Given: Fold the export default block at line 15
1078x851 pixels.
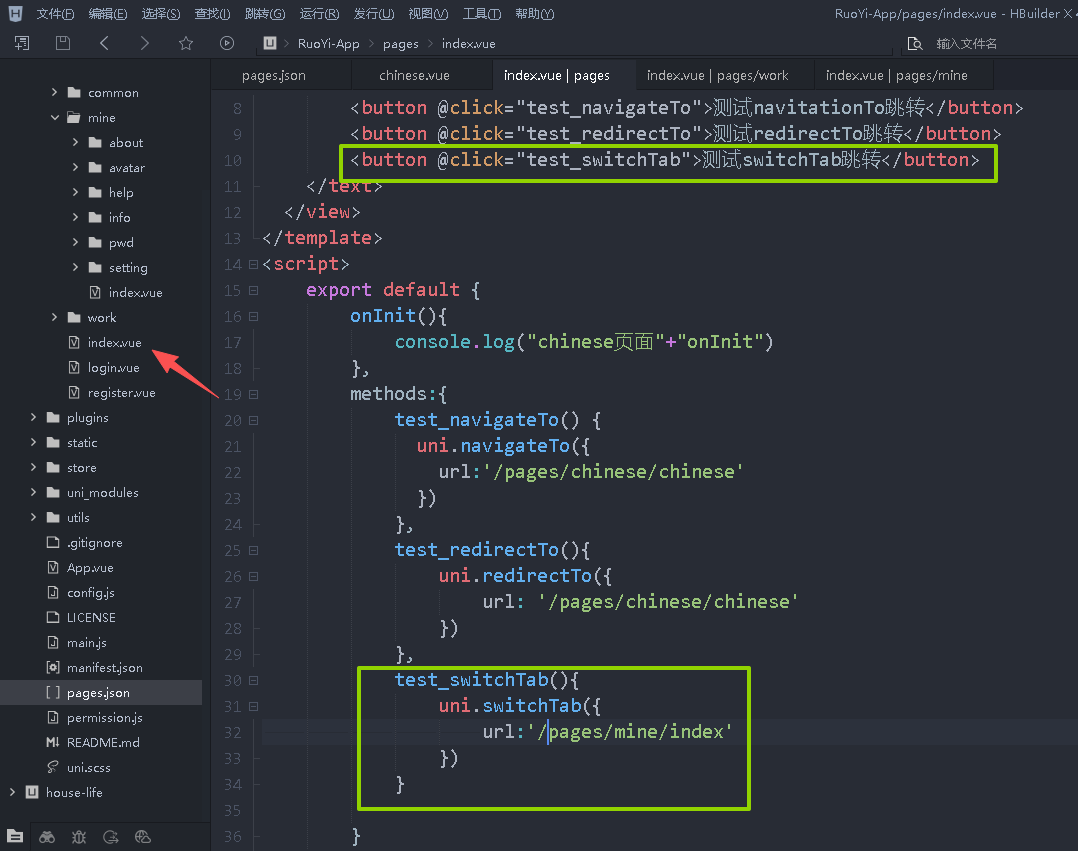Looking at the screenshot, I should click(253, 290).
